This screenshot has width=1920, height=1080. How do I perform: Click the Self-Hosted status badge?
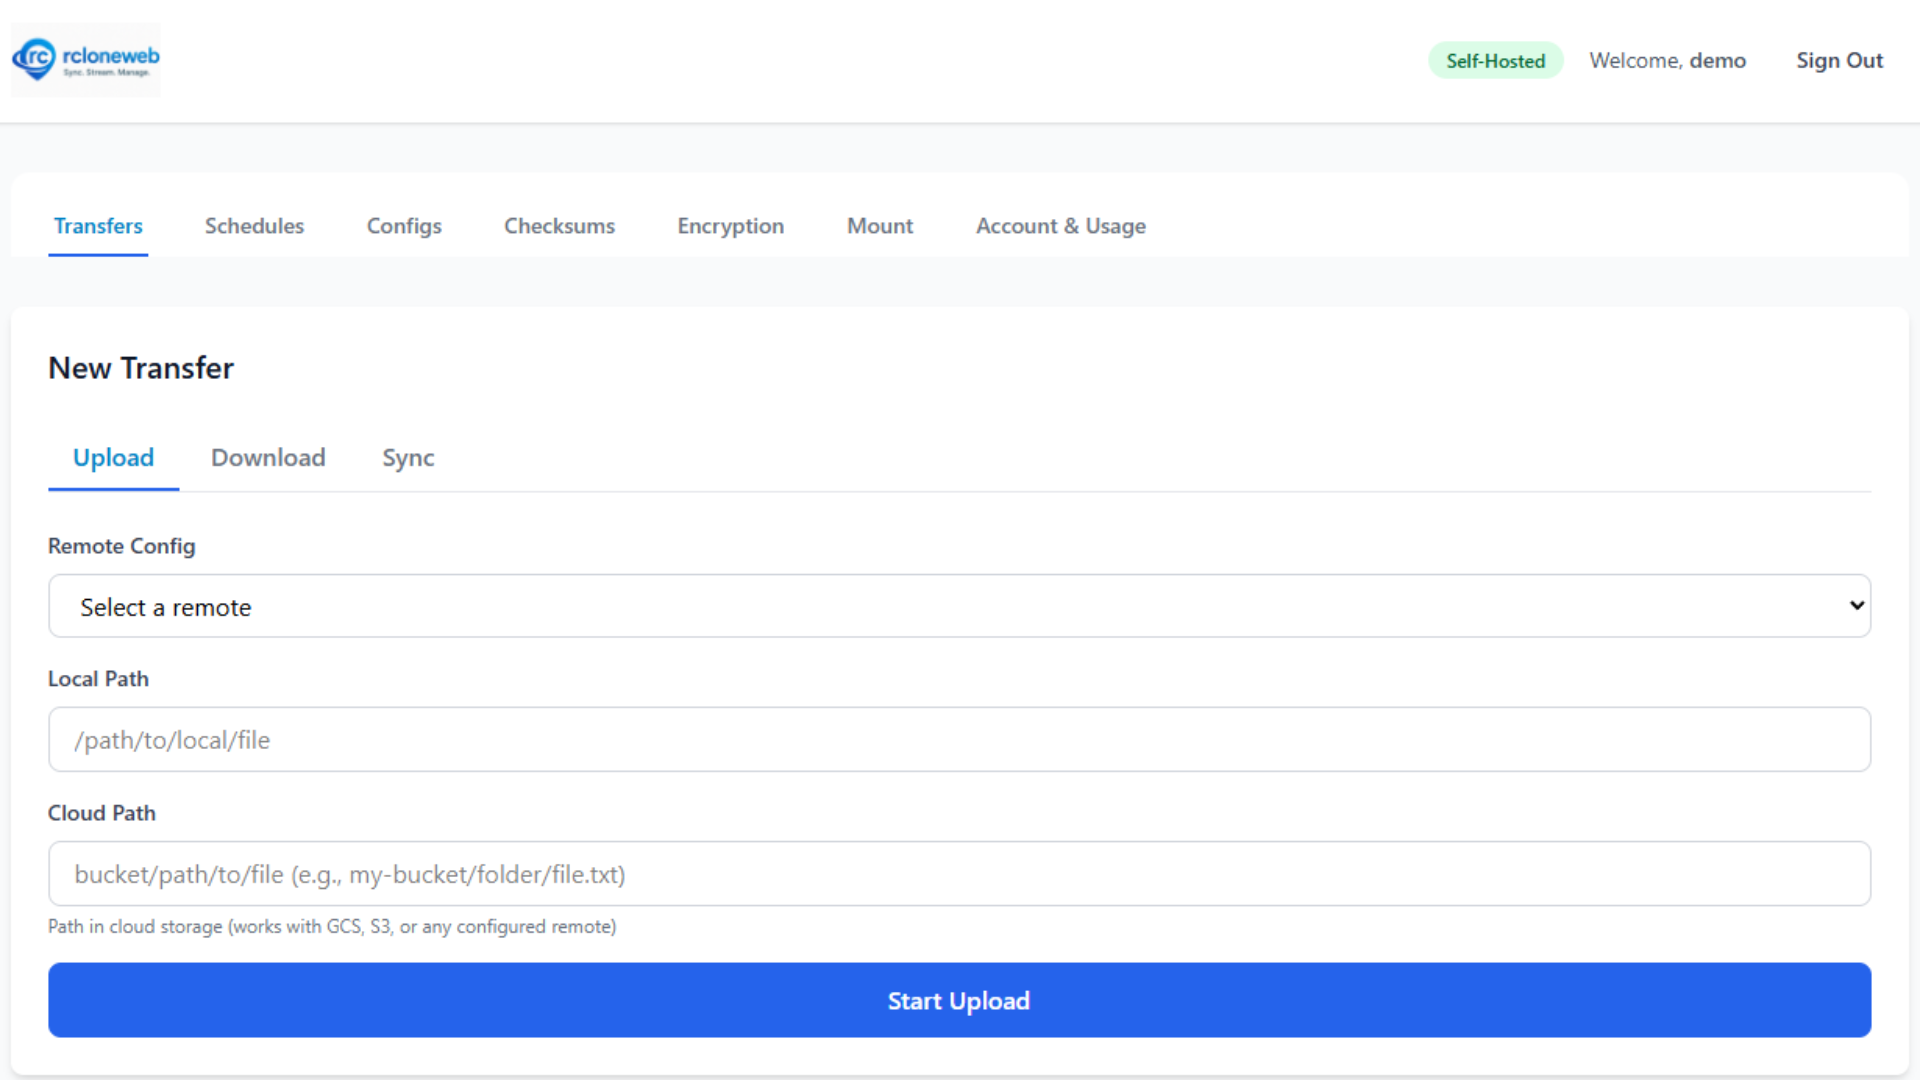(1495, 61)
